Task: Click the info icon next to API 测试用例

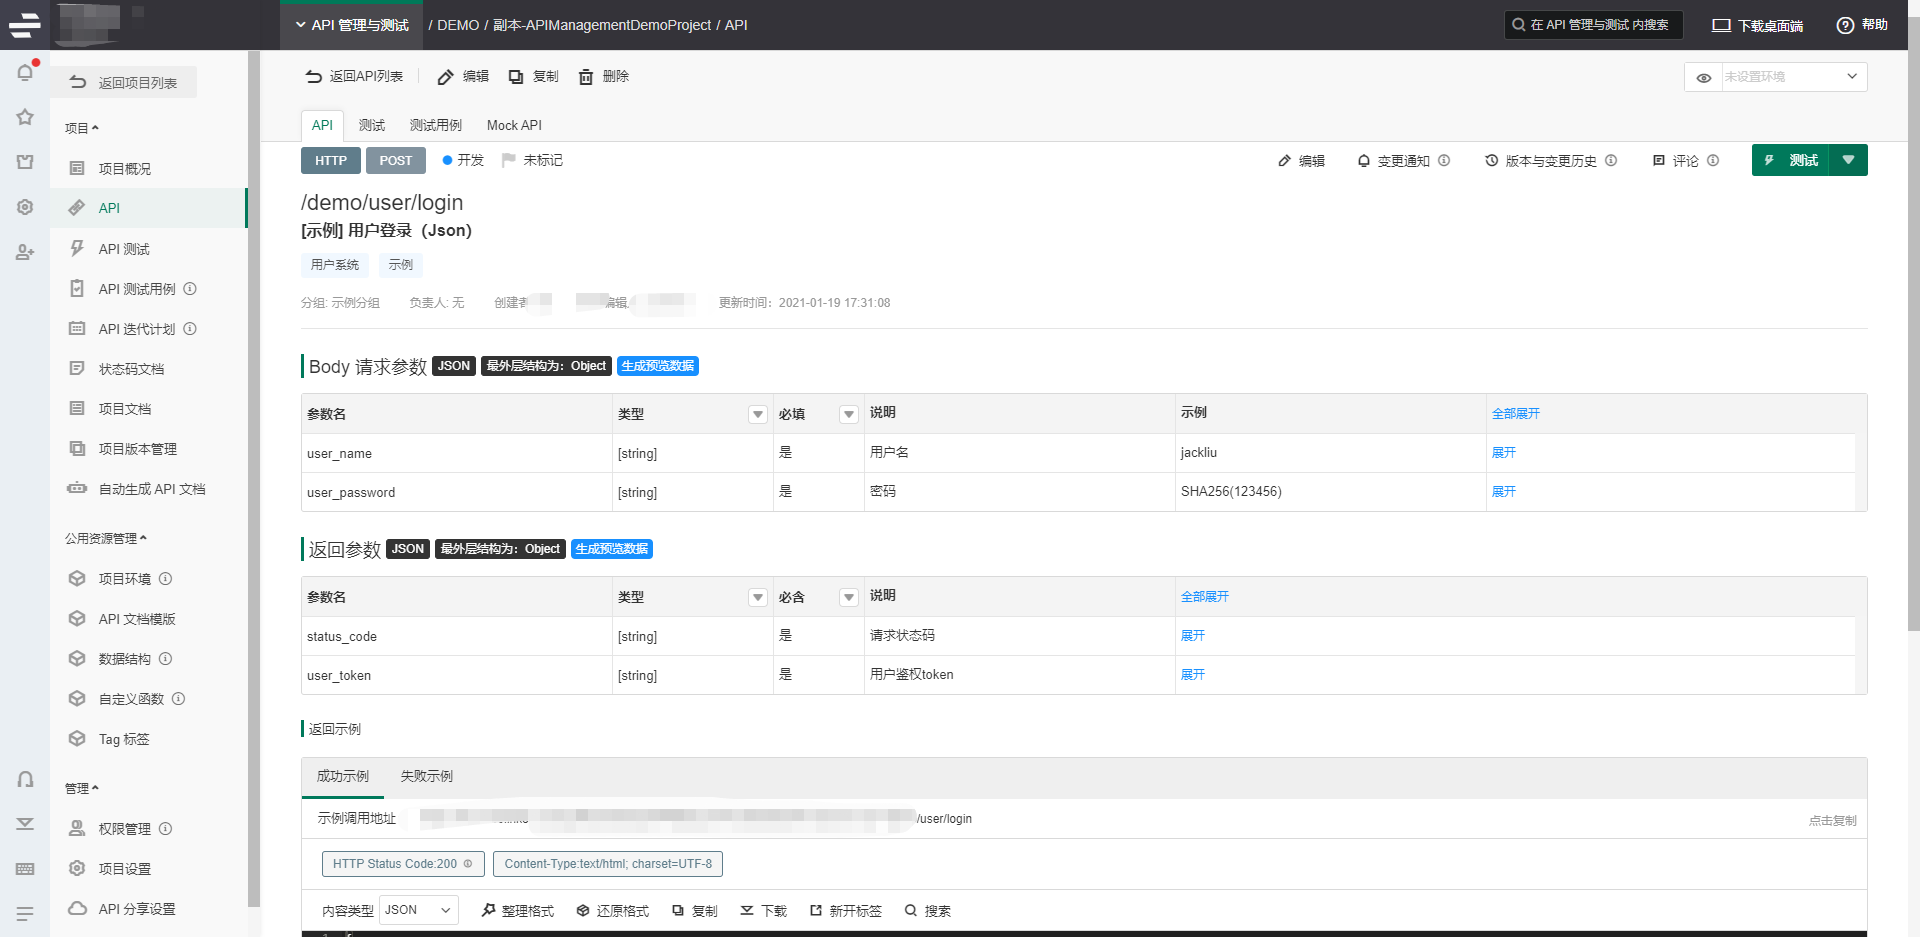Action: pyautogui.click(x=190, y=289)
